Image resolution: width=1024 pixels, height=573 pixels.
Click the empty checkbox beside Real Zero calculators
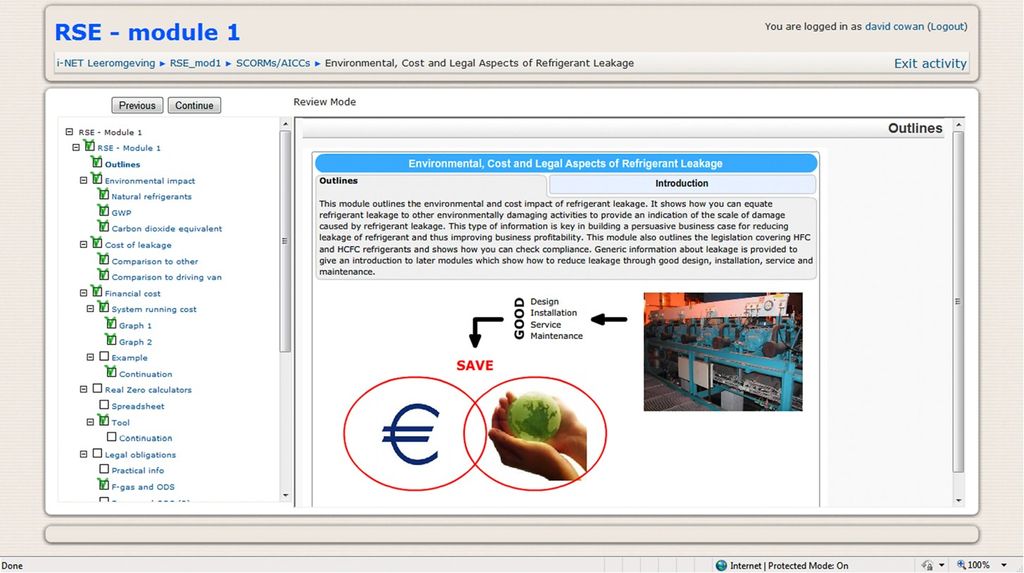tap(97, 389)
